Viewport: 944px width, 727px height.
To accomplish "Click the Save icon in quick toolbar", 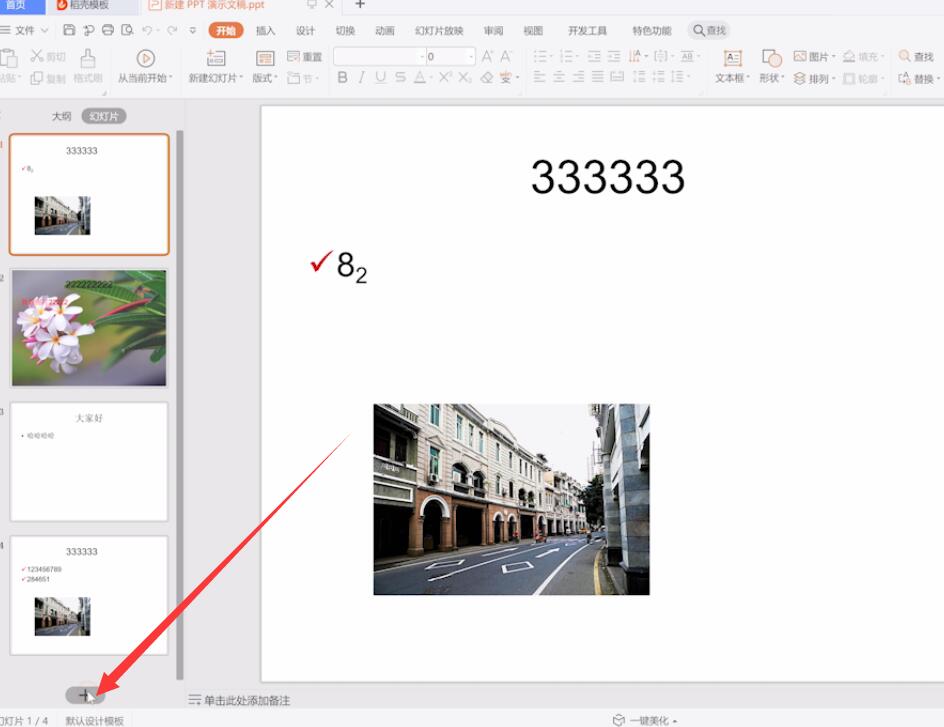I will 69,30.
